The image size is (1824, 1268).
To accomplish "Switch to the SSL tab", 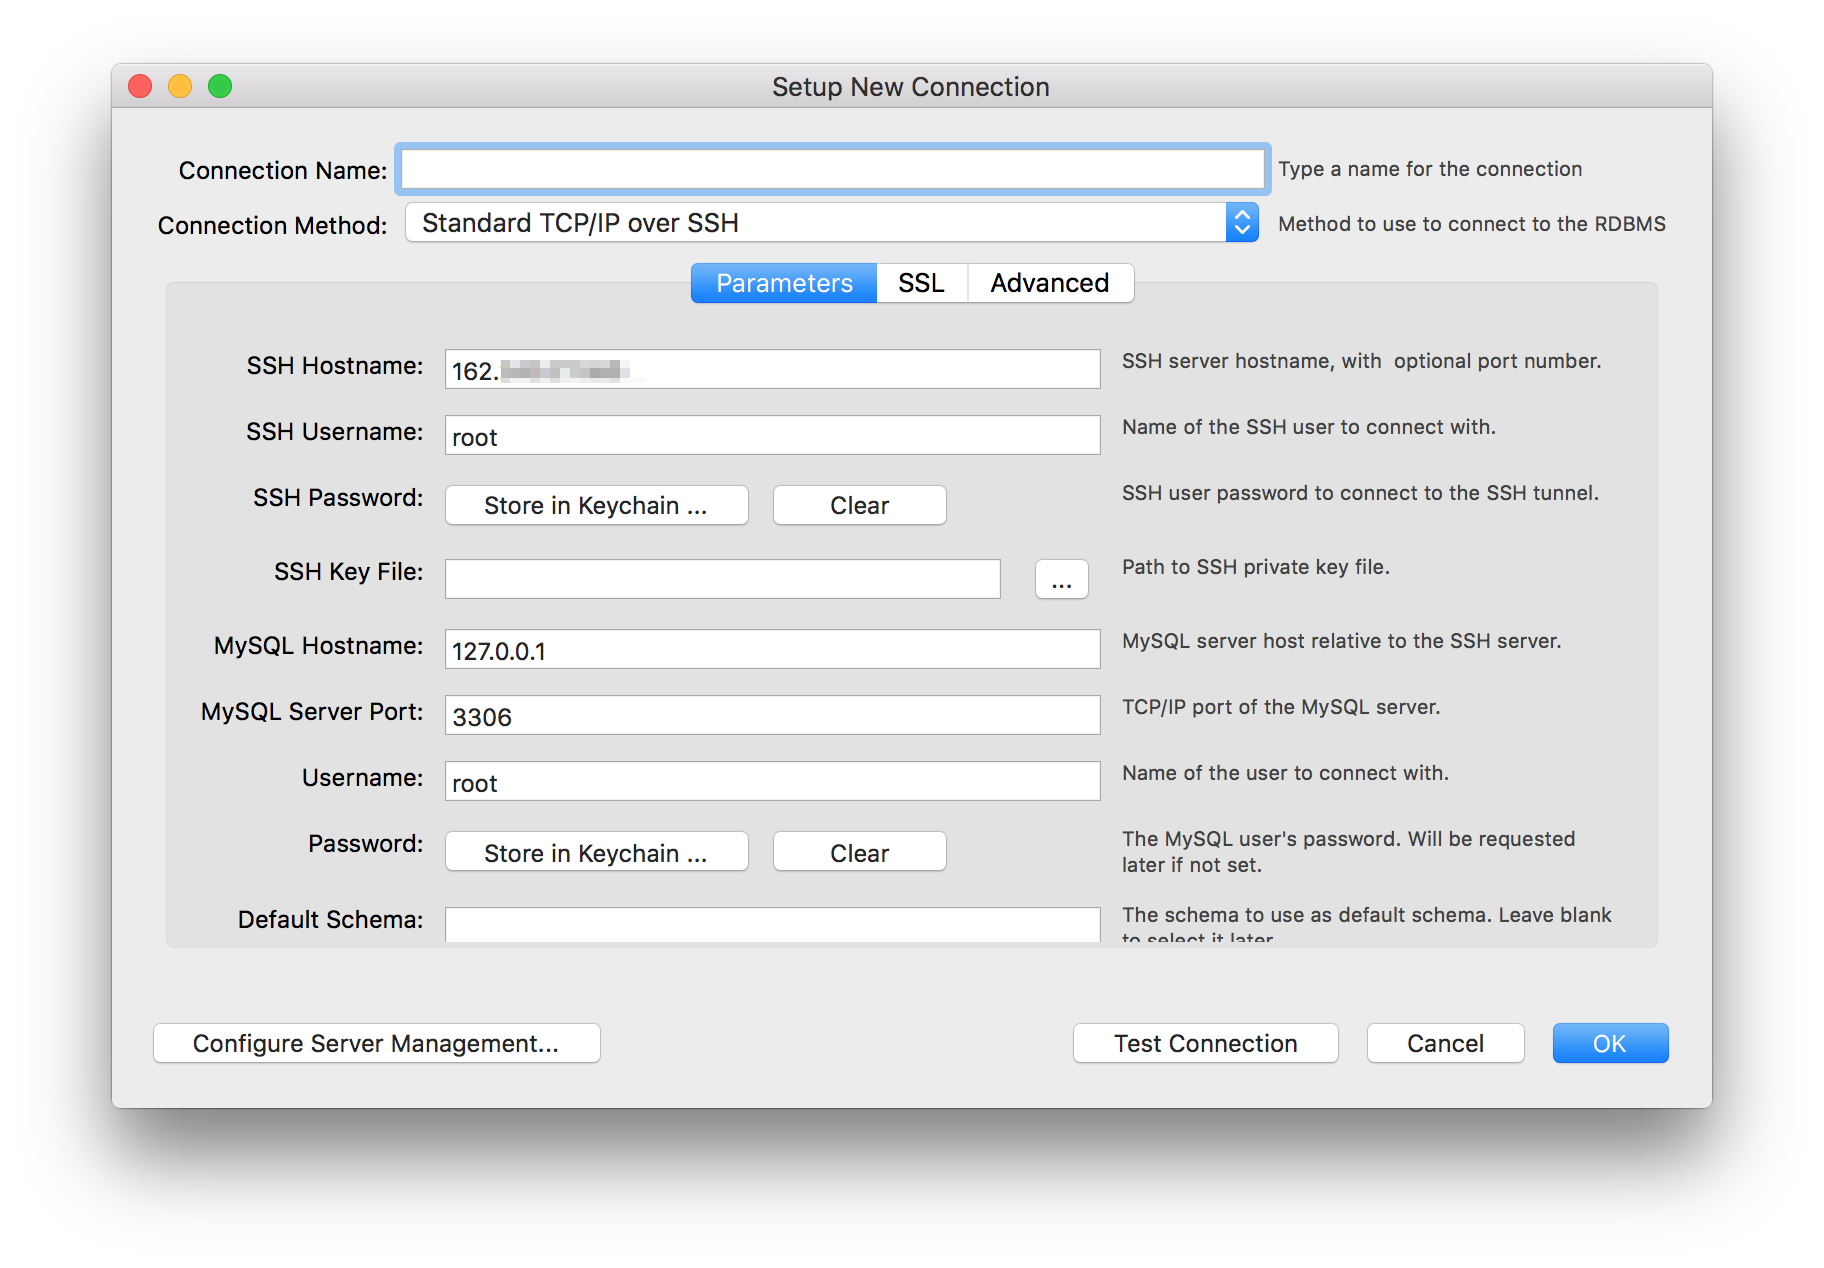I will pos(921,283).
